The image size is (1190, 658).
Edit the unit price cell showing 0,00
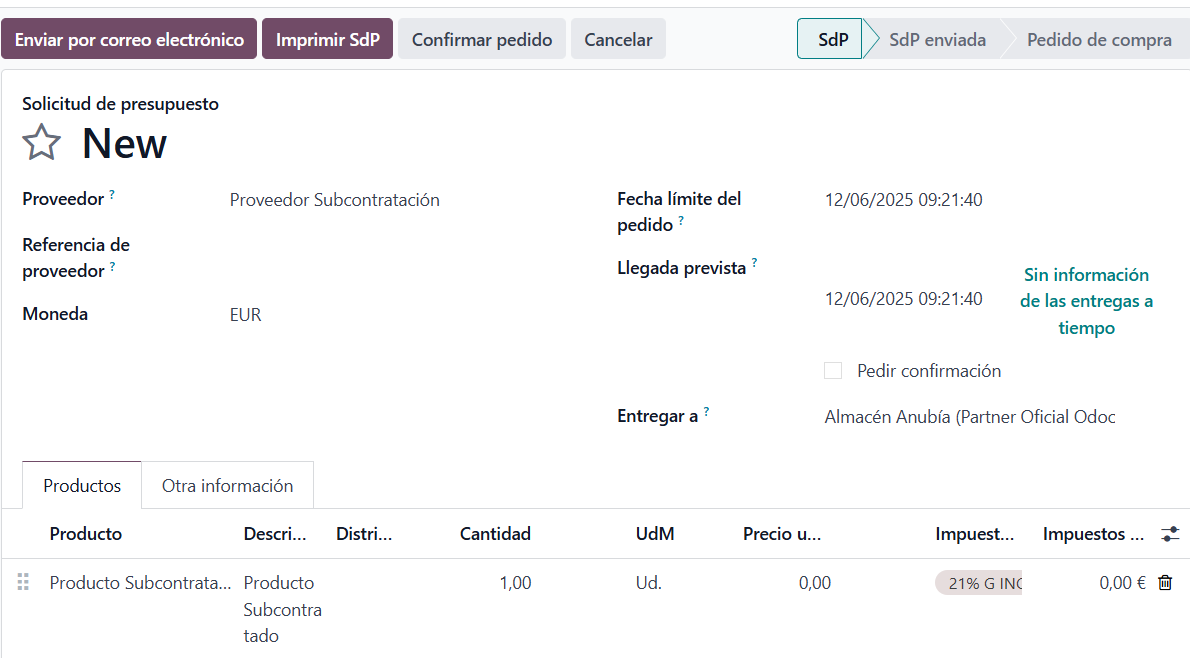pos(814,583)
